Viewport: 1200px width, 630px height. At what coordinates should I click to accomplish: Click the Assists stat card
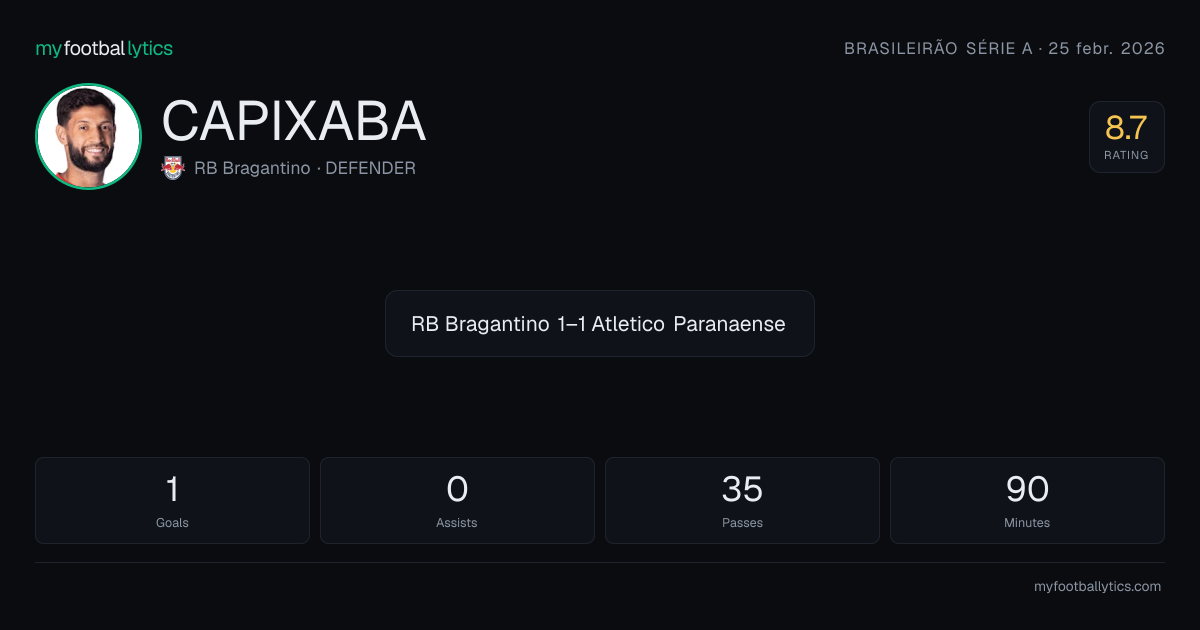pos(457,500)
